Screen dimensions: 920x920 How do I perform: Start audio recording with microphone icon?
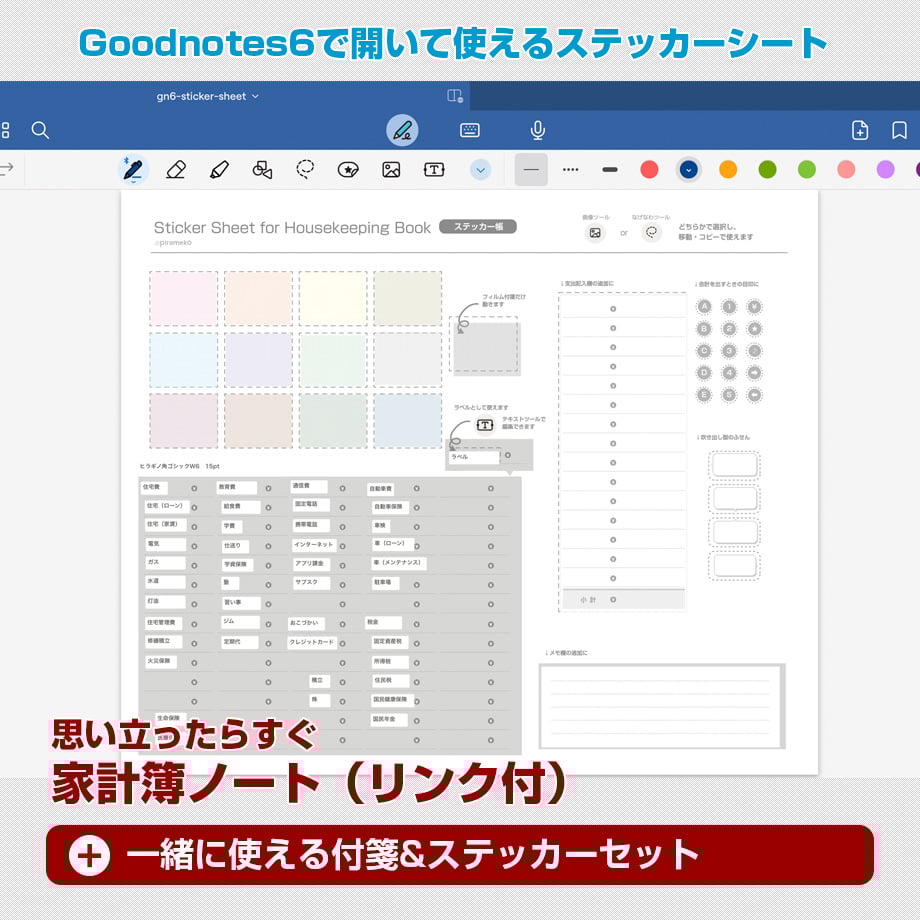tap(537, 130)
